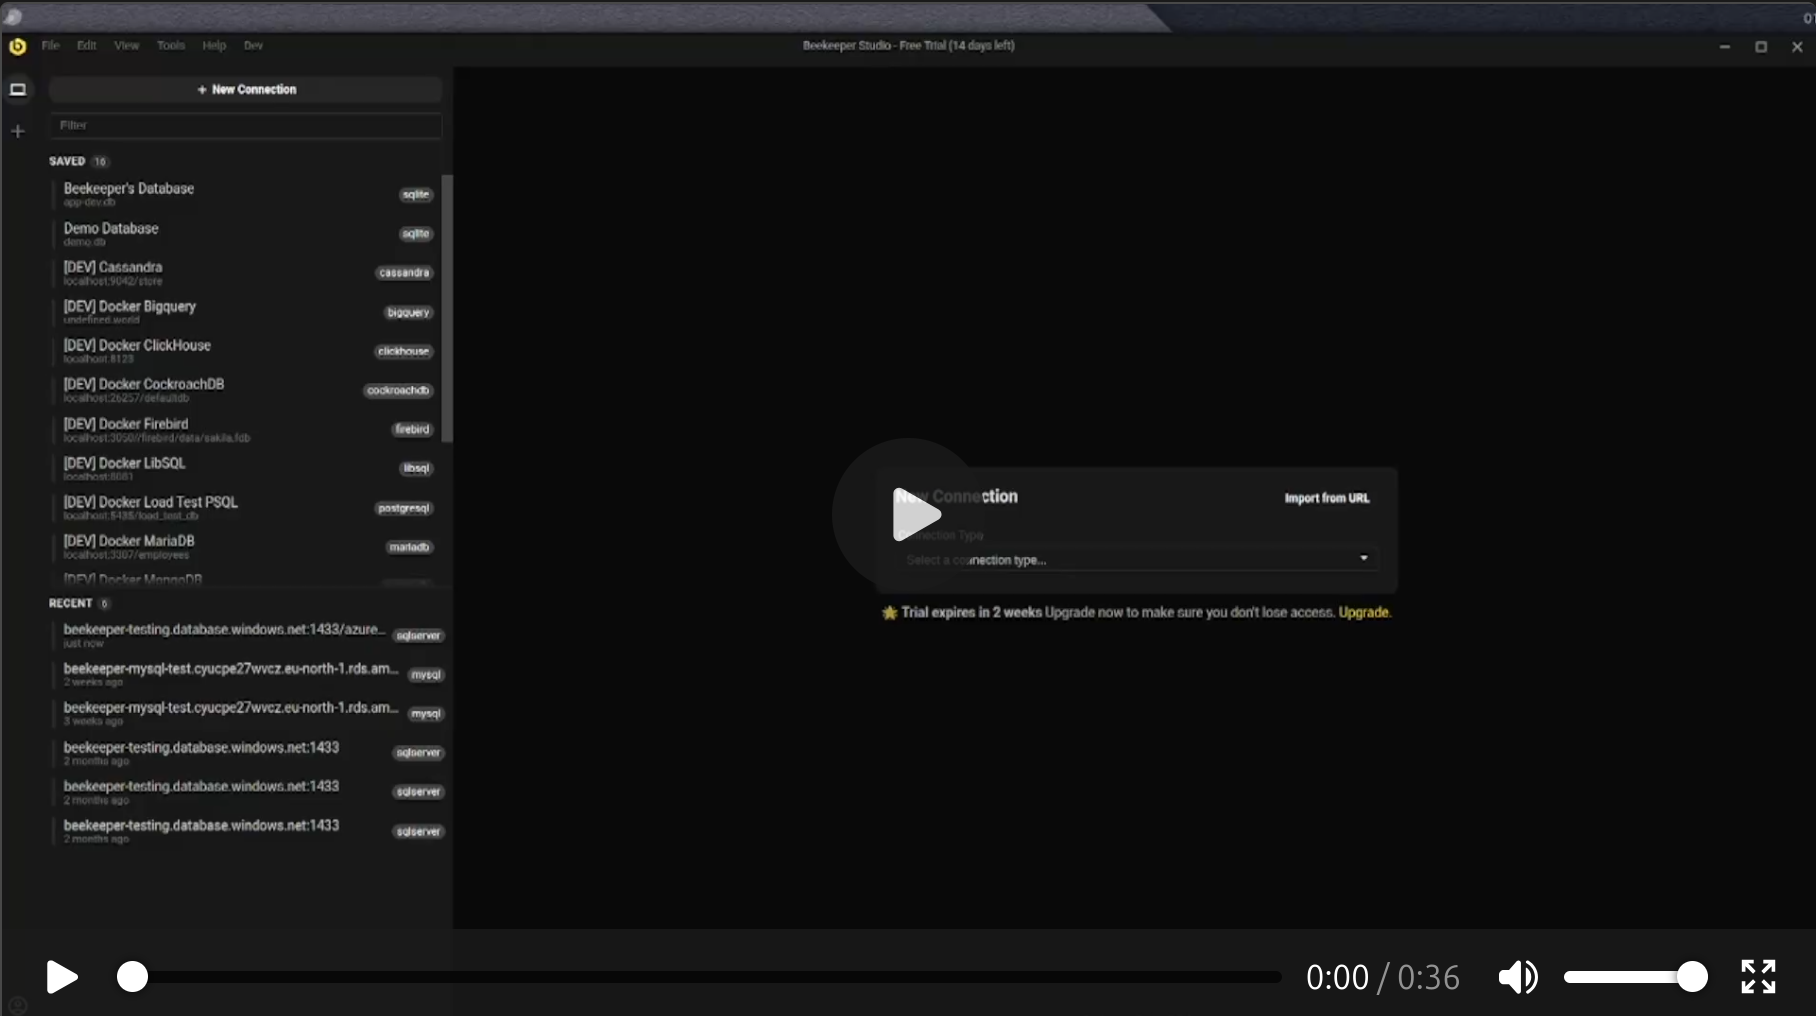The image size is (1816, 1016).
Task: Click the restore window icon in title bar
Action: (x=1761, y=47)
